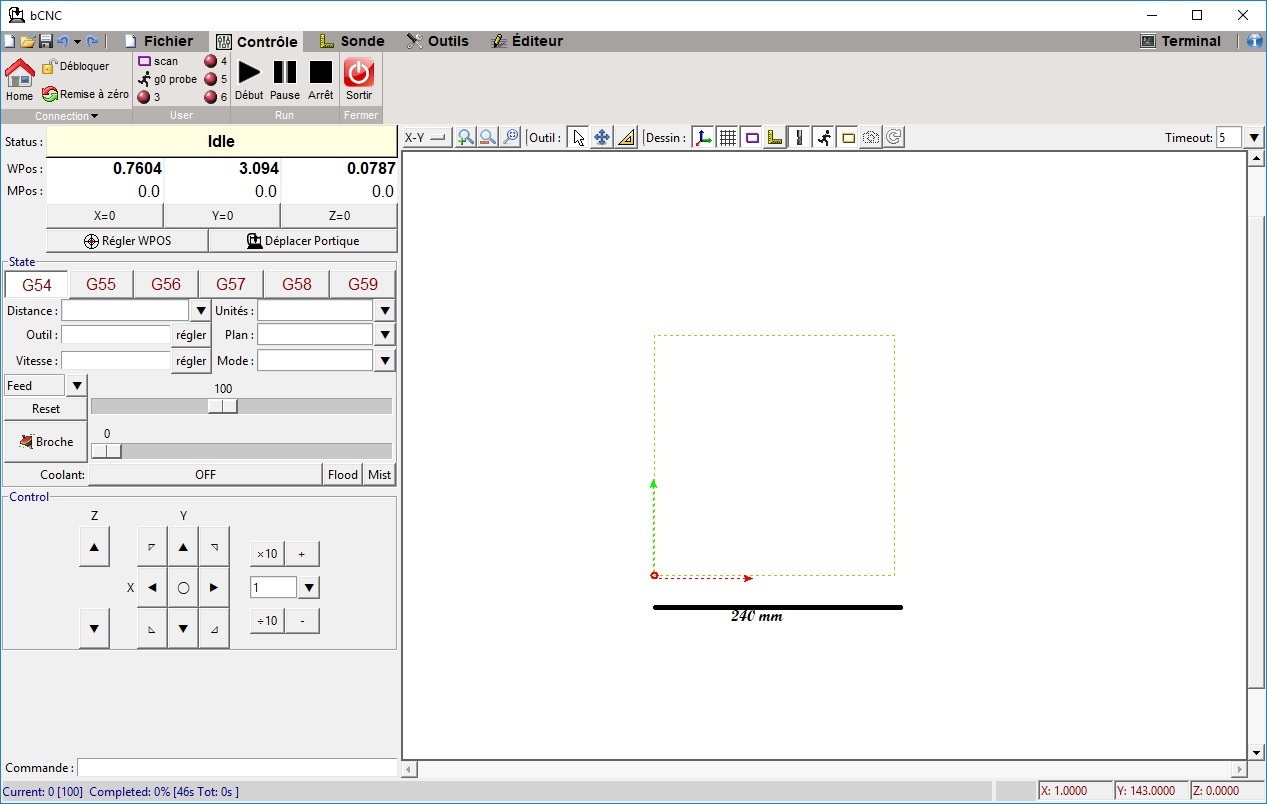Click the camera display icon

pos(871,138)
